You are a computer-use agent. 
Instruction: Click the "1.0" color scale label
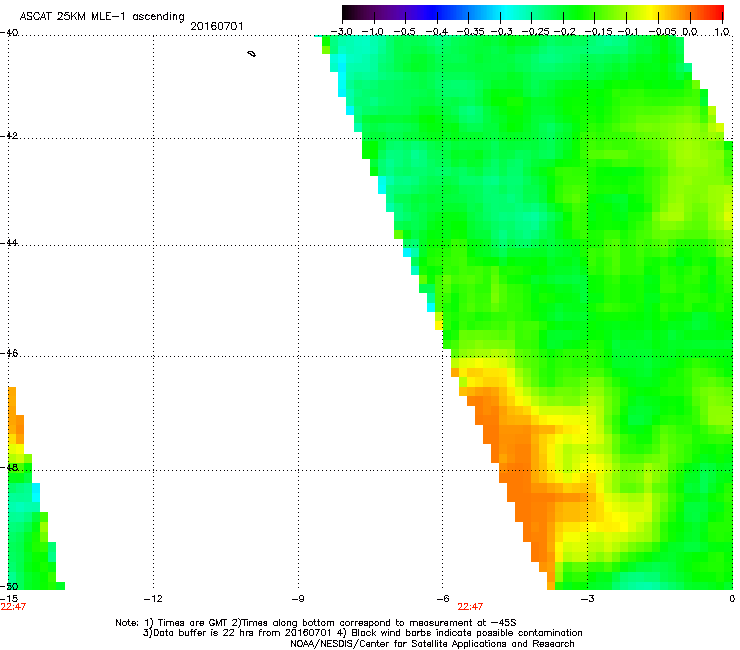coord(722,32)
